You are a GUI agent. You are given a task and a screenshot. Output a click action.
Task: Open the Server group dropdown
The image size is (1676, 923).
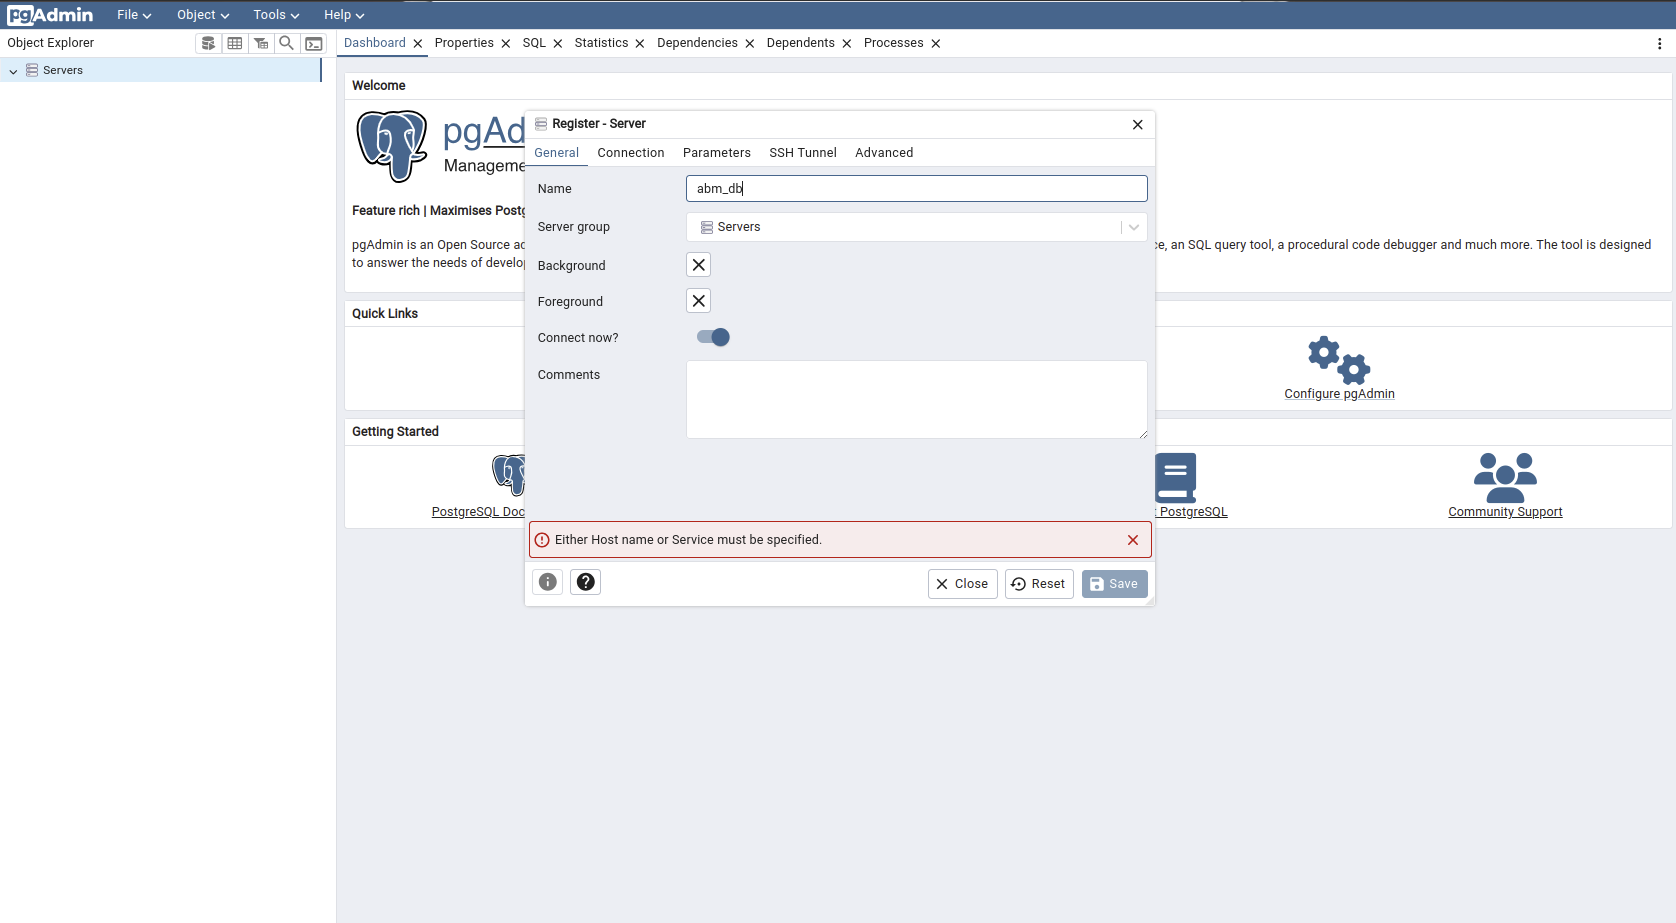pos(917,227)
